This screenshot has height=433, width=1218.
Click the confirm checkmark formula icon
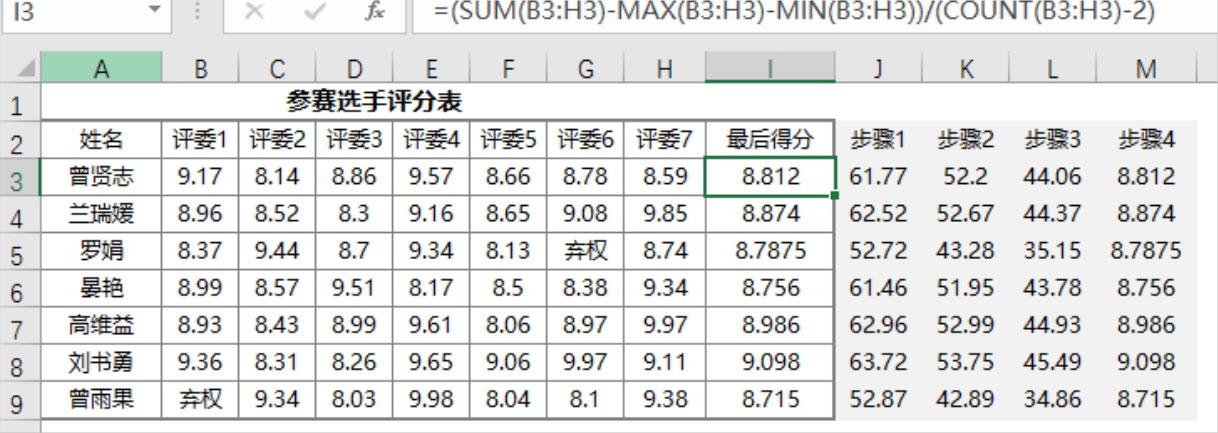click(315, 13)
